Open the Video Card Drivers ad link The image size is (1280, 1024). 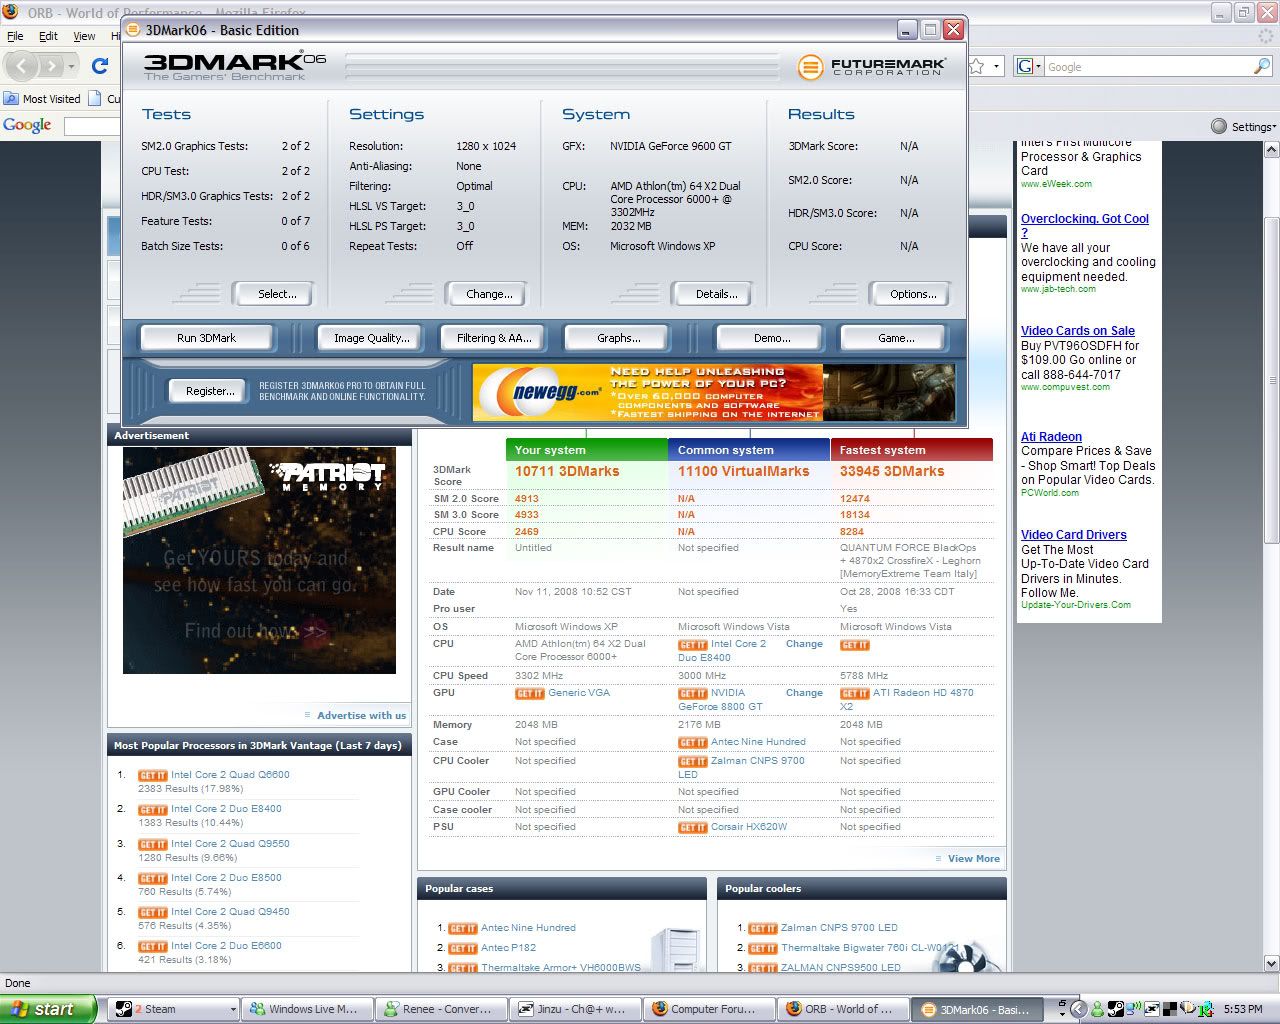[1073, 535]
